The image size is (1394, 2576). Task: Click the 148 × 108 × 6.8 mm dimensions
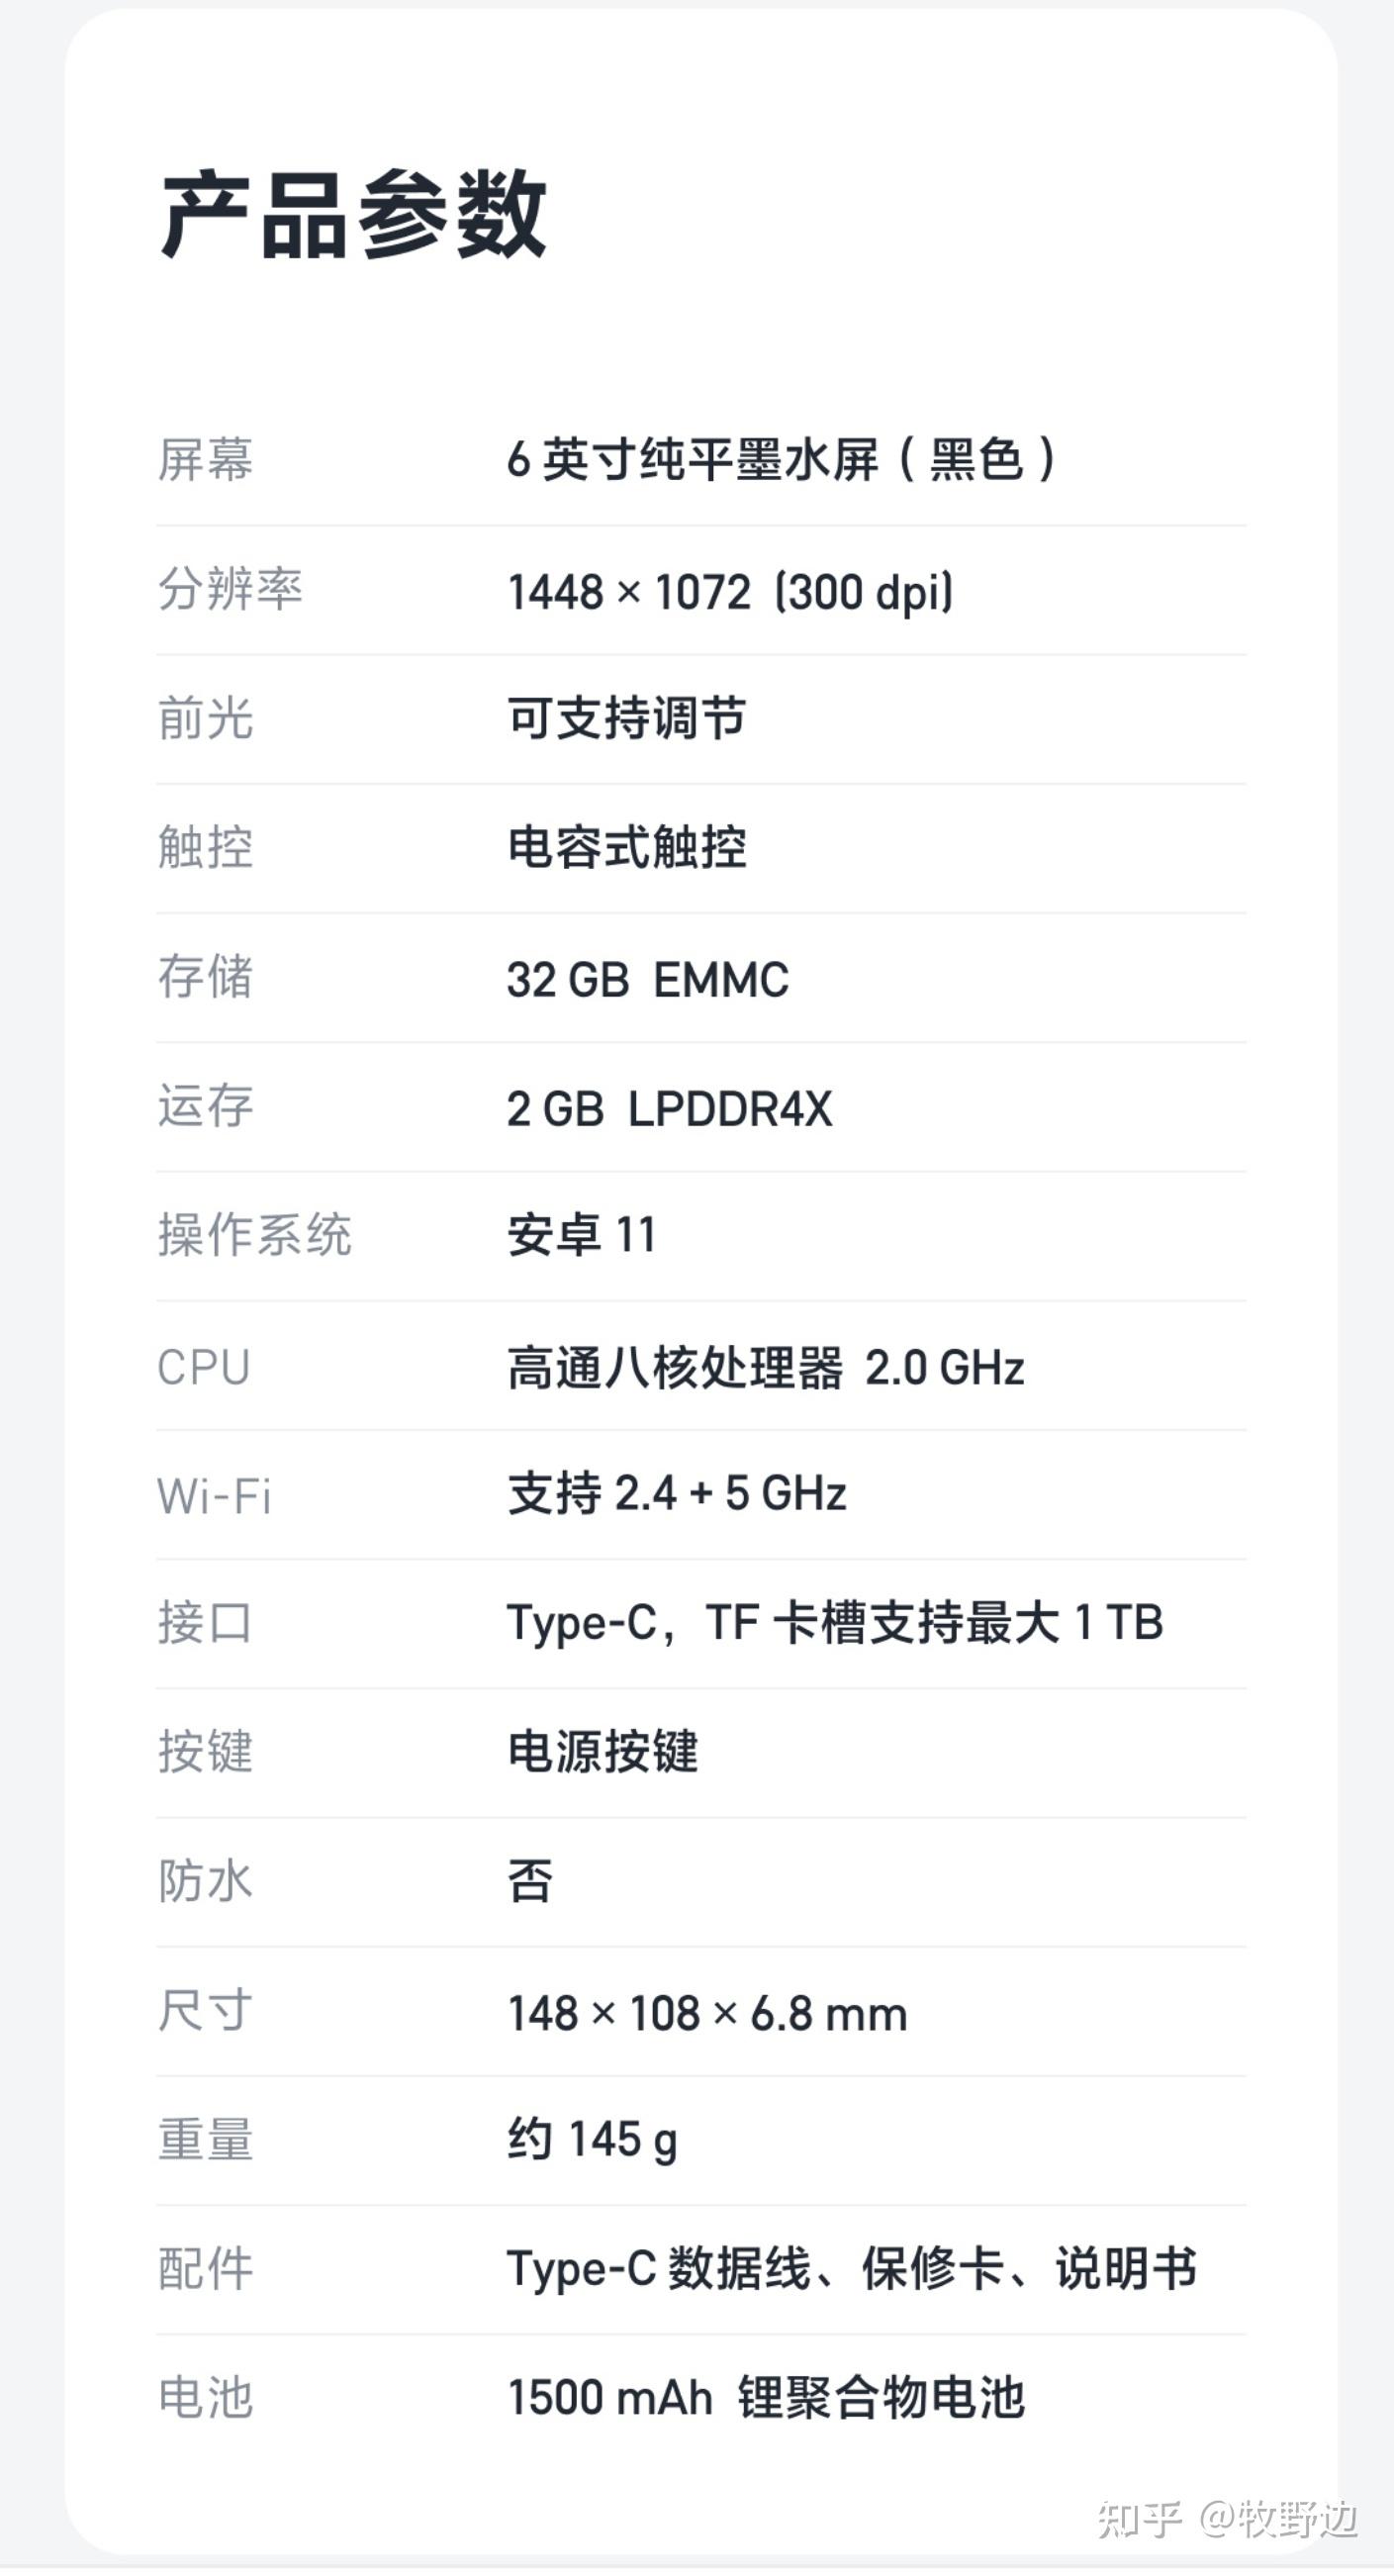pyautogui.click(x=707, y=2012)
